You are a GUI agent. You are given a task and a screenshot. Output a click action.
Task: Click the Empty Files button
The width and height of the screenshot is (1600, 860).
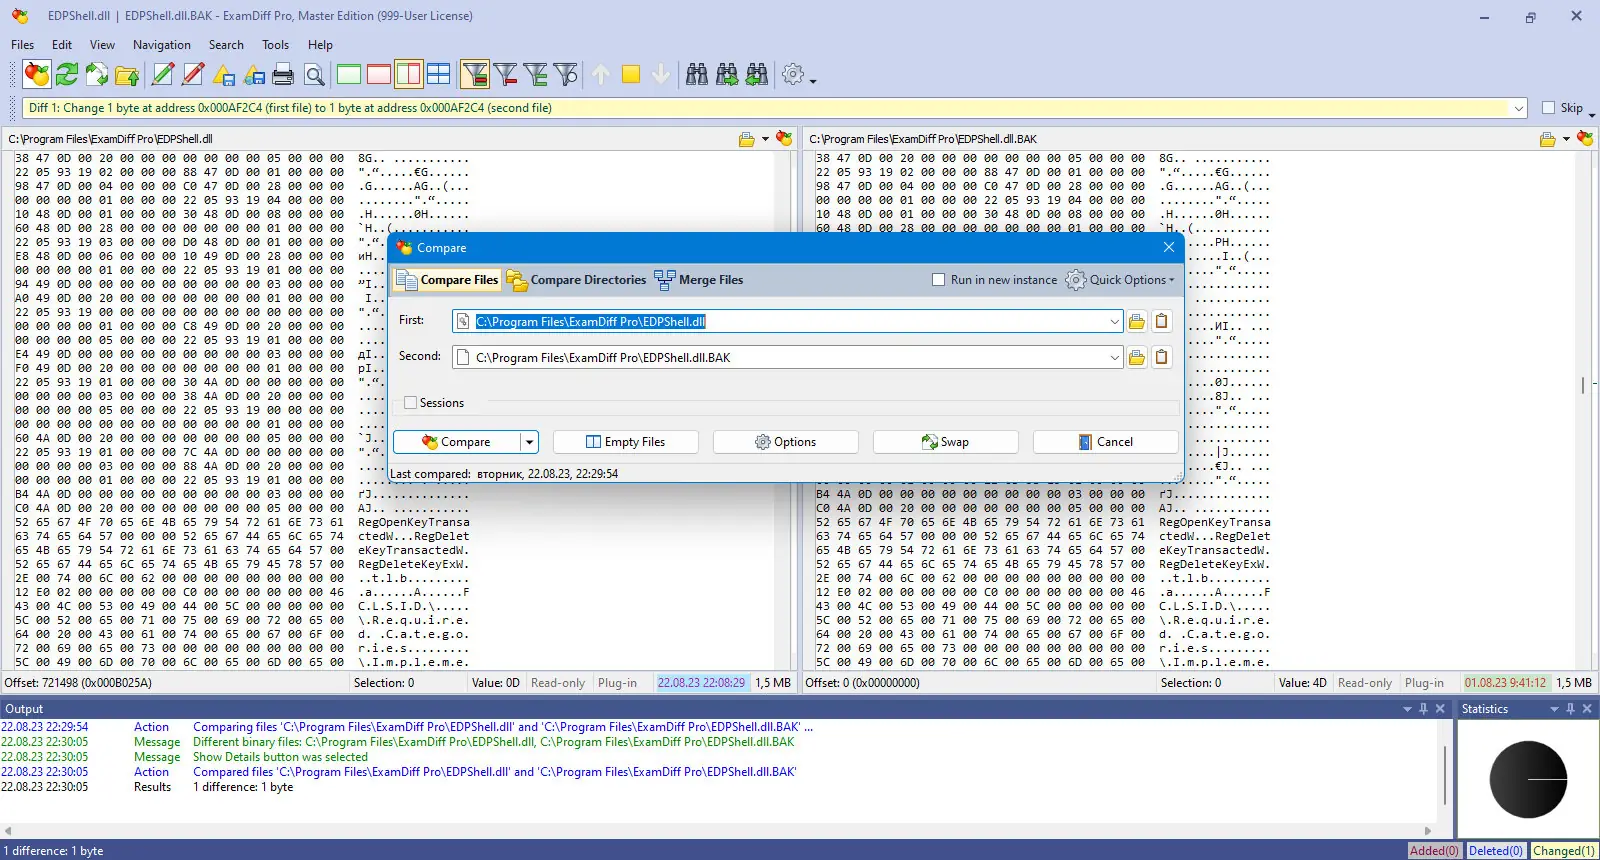coord(626,442)
